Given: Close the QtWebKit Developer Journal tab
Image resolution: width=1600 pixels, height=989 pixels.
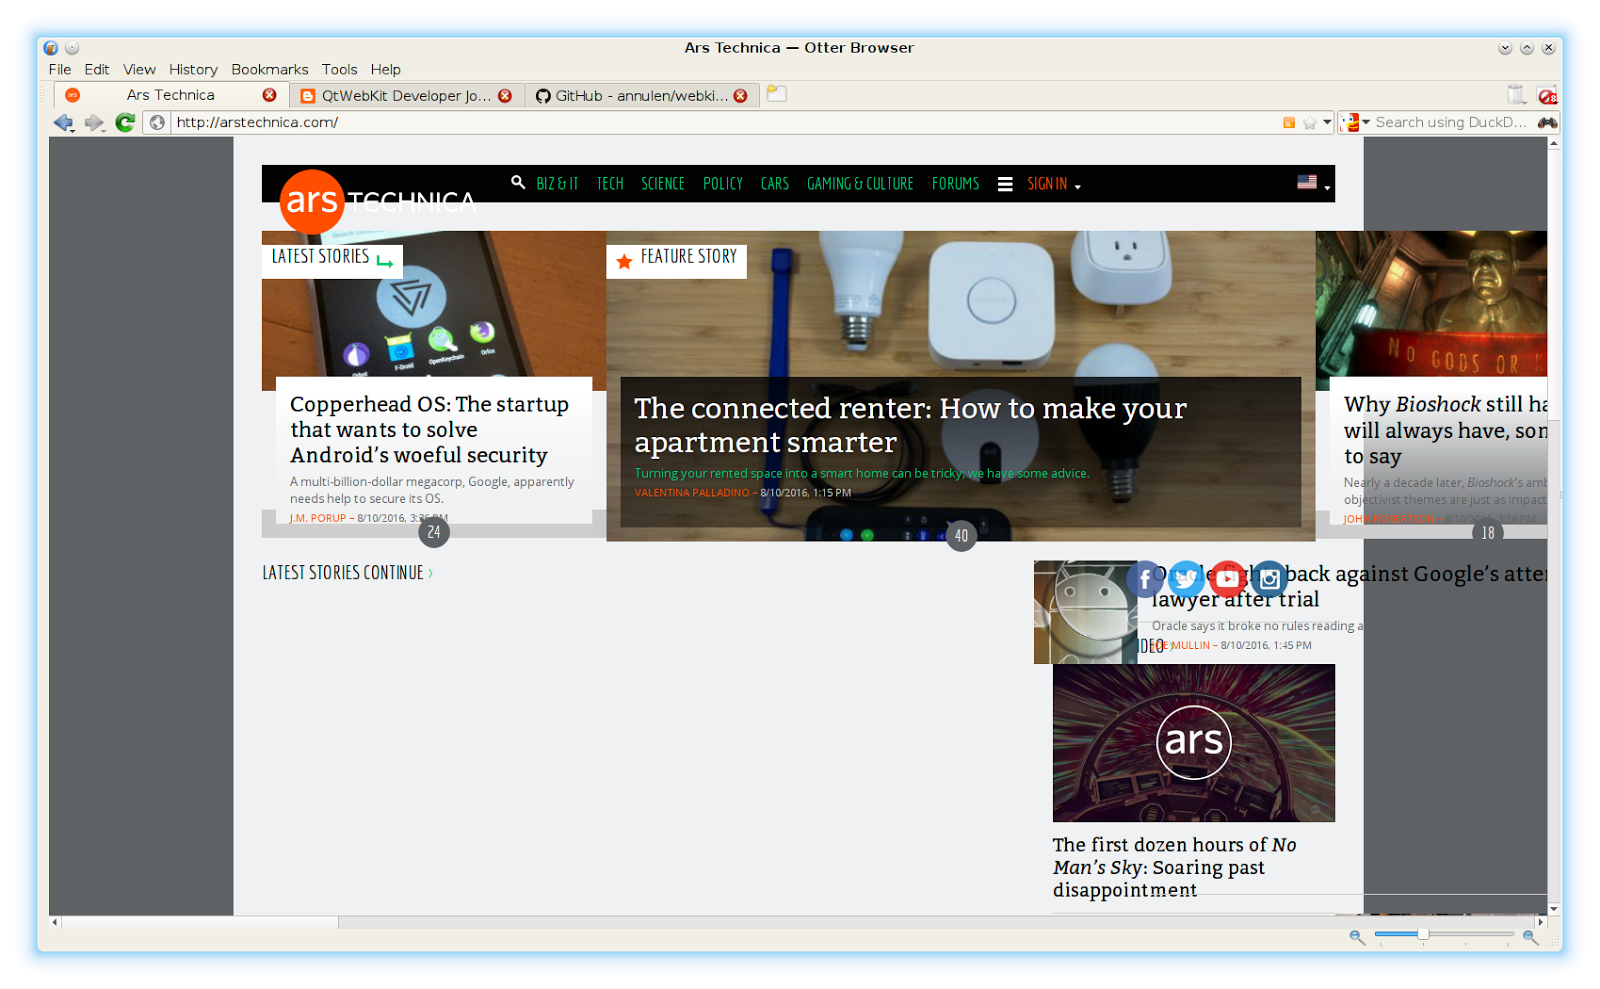Looking at the screenshot, I should (505, 96).
